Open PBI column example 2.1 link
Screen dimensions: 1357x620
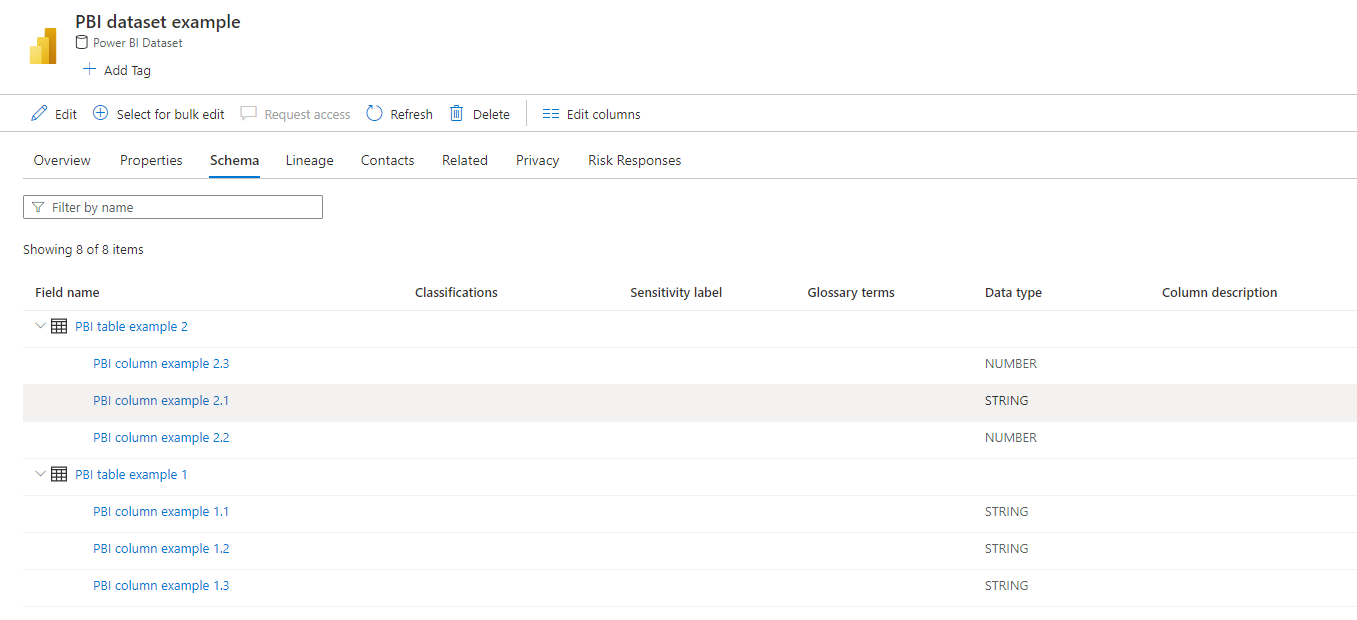(161, 401)
